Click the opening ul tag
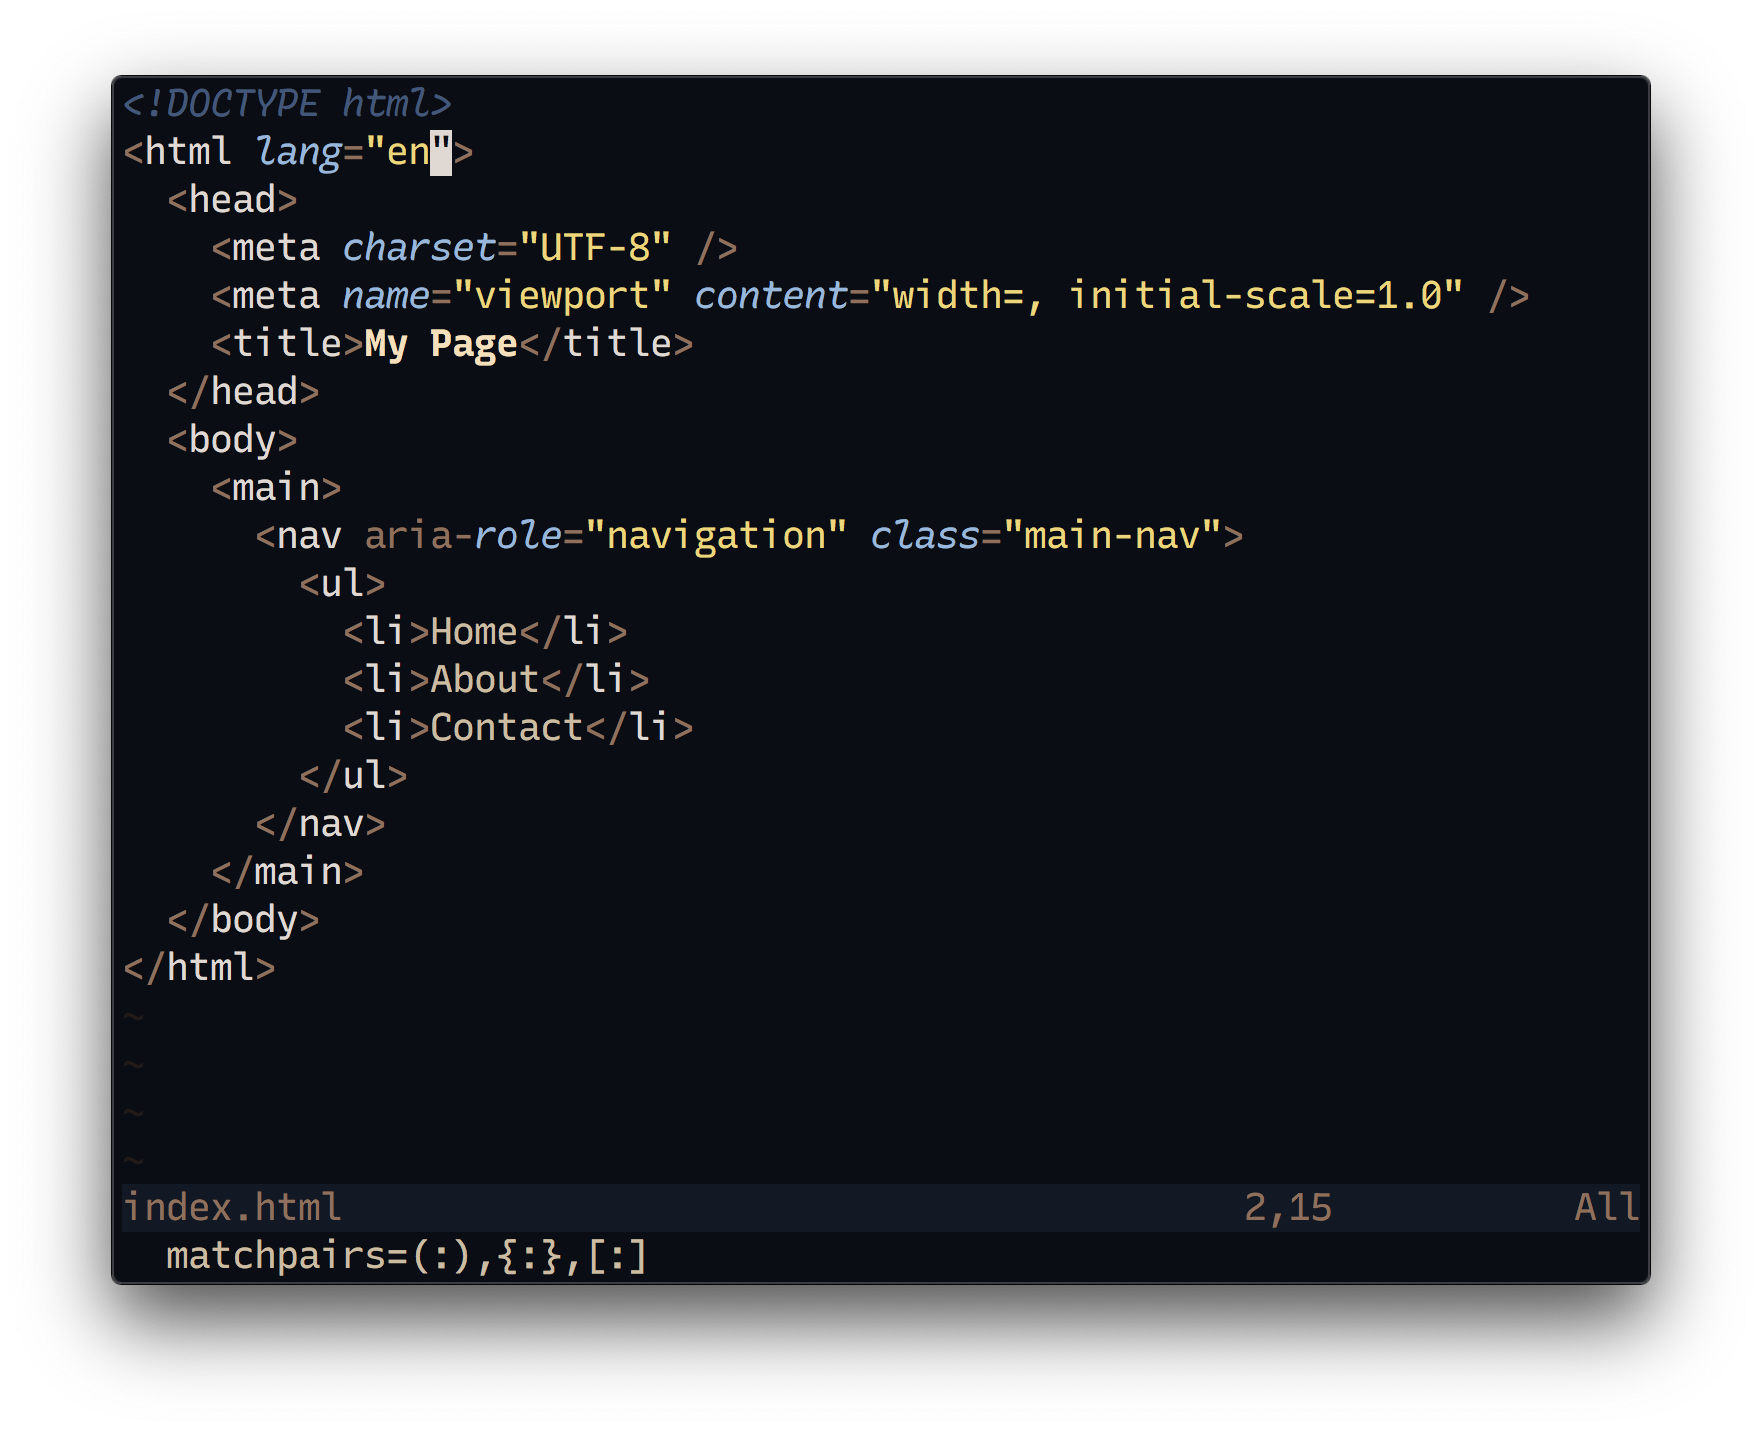The width and height of the screenshot is (1762, 1432). pyautogui.click(x=342, y=584)
